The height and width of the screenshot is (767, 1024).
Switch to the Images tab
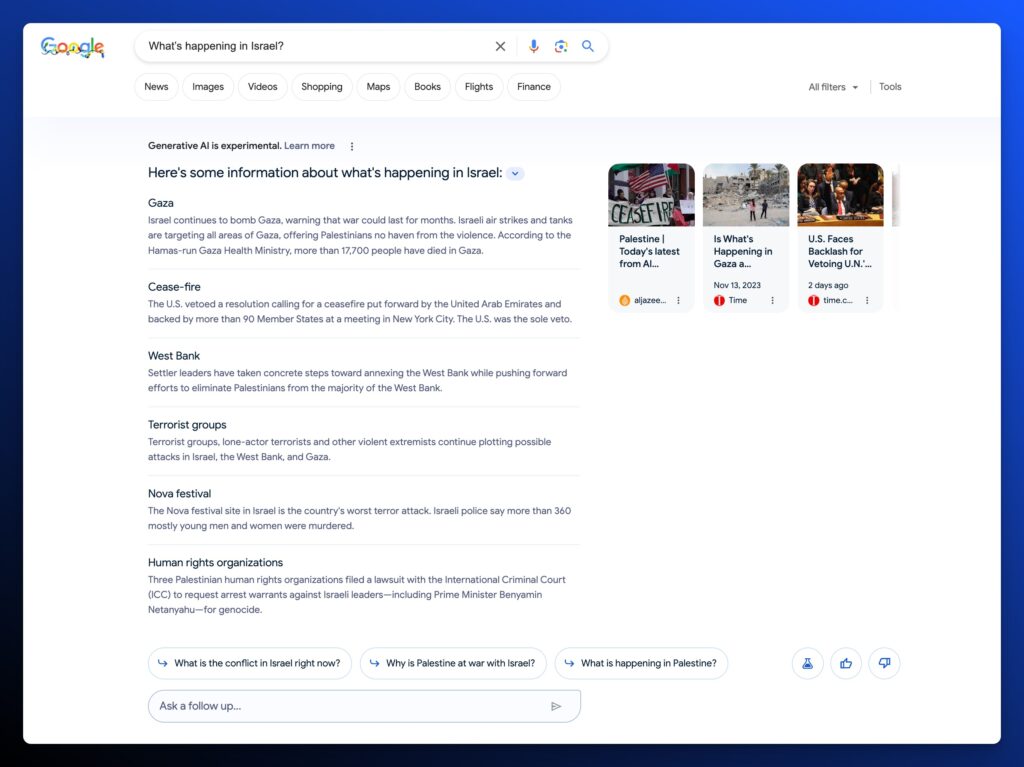click(x=208, y=87)
